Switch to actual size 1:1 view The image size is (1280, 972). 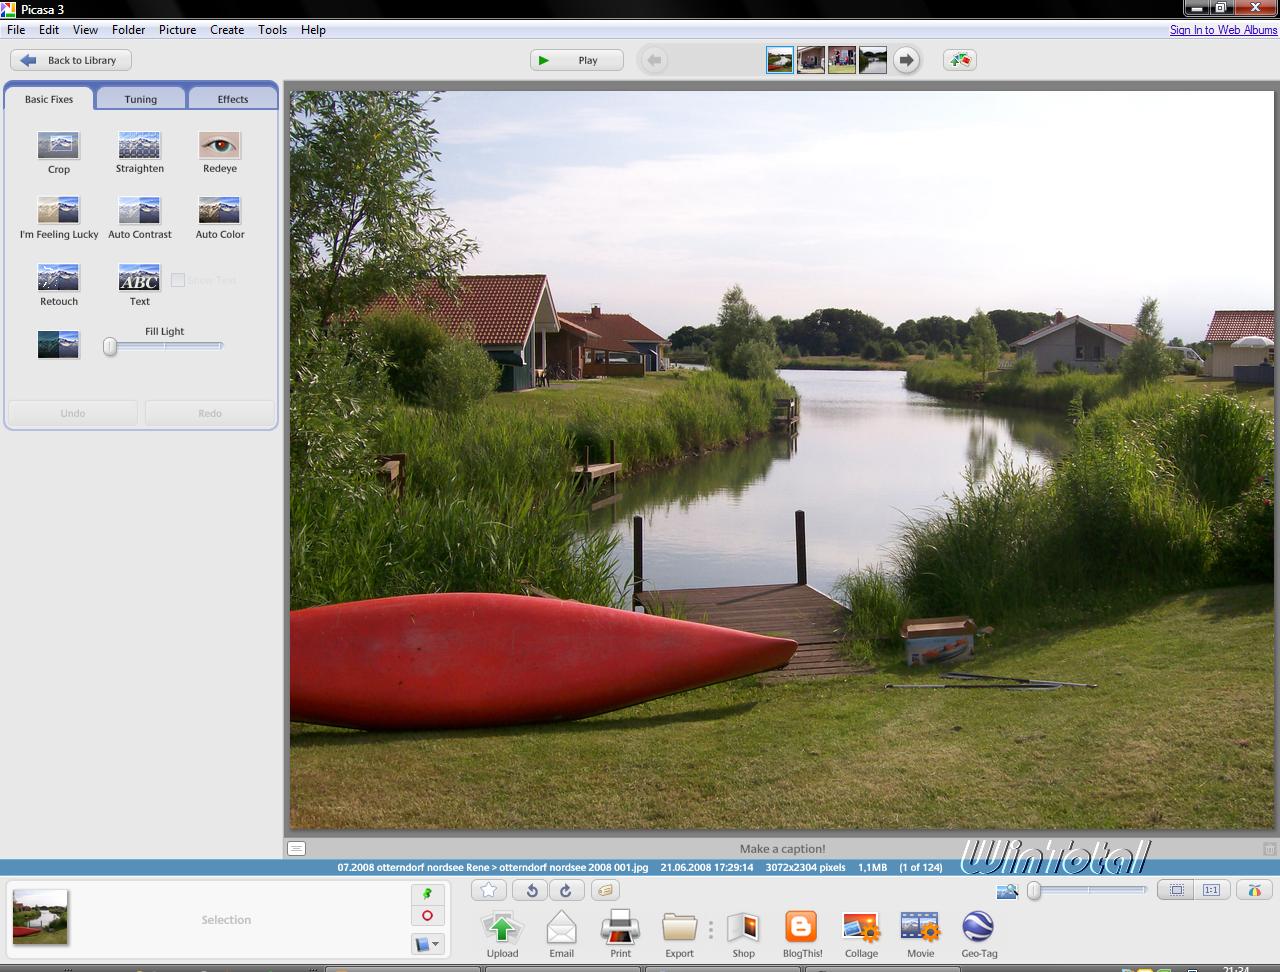pyautogui.click(x=1211, y=890)
